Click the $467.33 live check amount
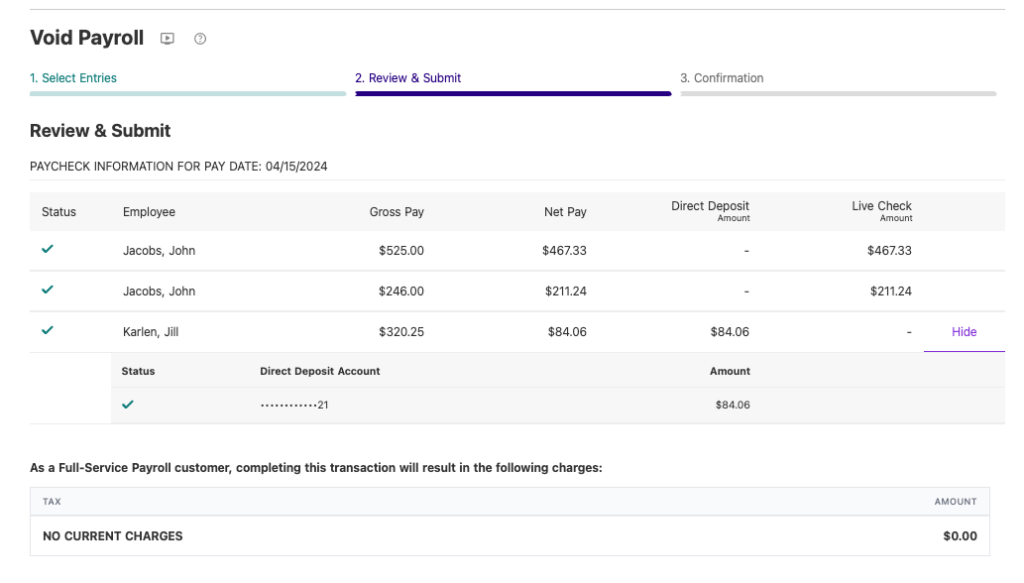1024x583 pixels. (x=889, y=251)
